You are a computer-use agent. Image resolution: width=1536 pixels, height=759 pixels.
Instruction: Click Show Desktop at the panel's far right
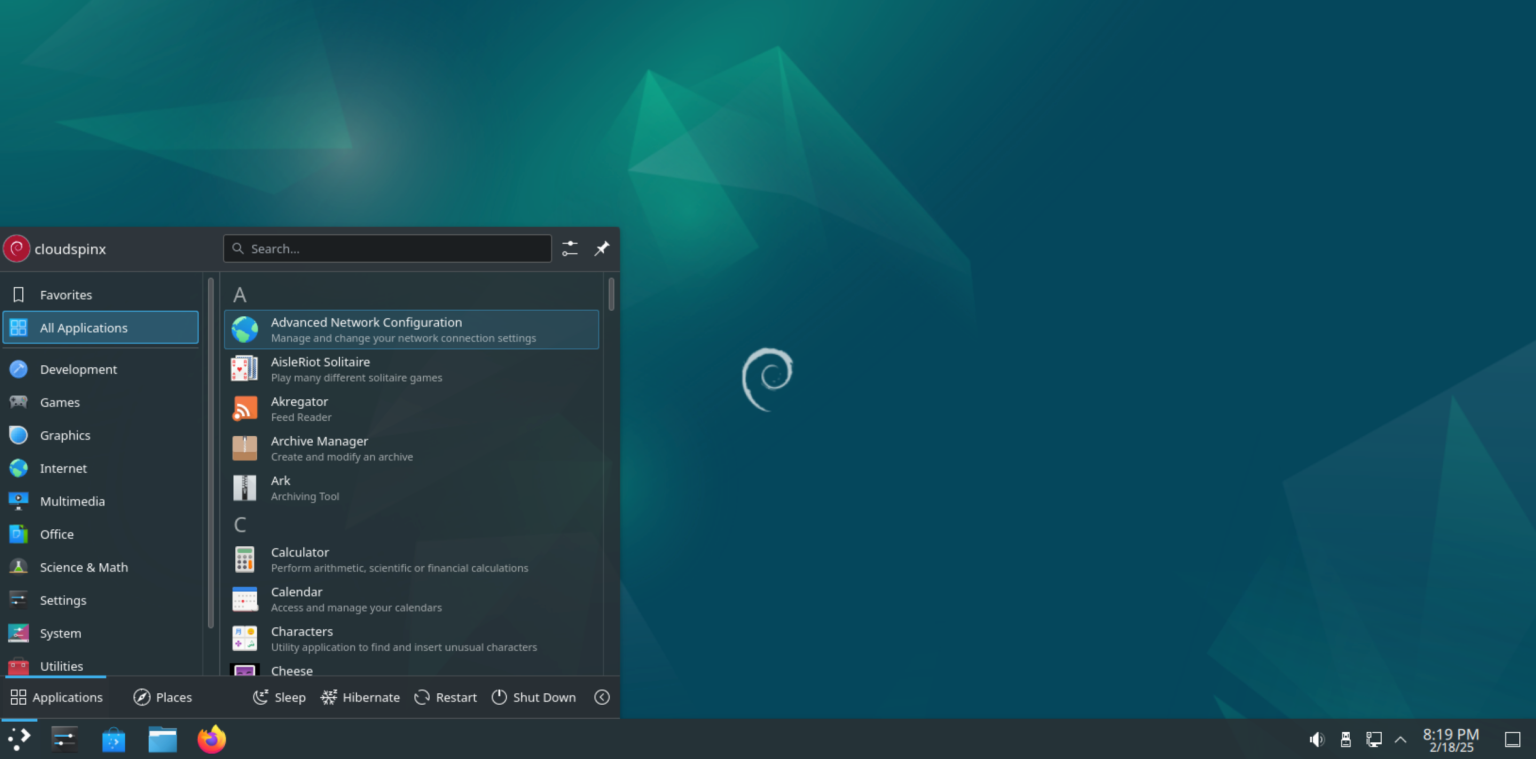point(1511,739)
